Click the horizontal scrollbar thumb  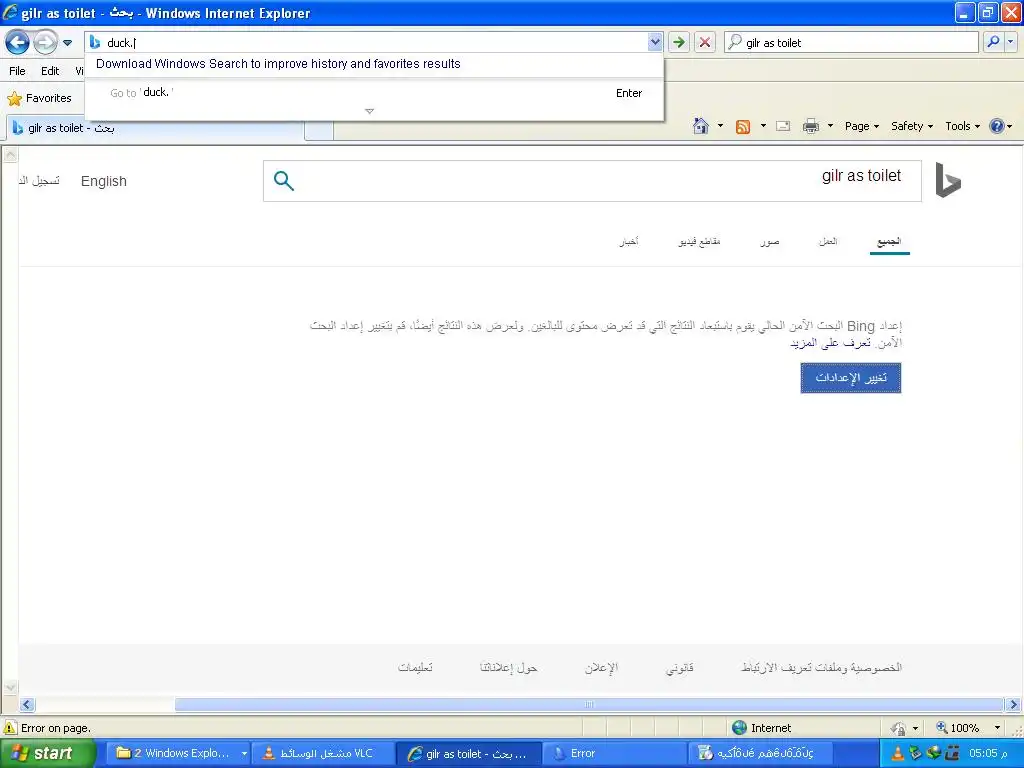pos(589,705)
